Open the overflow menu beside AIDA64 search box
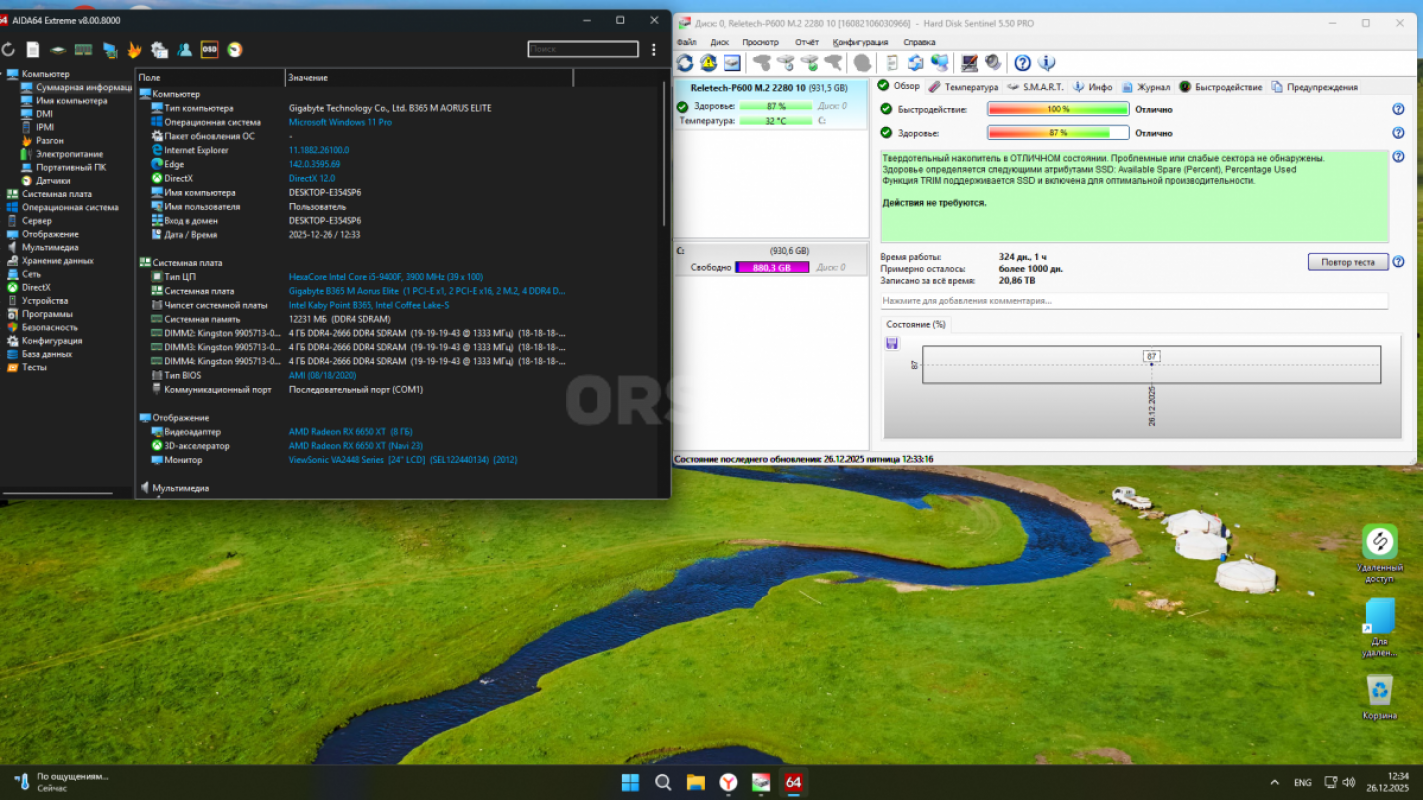 click(653, 48)
